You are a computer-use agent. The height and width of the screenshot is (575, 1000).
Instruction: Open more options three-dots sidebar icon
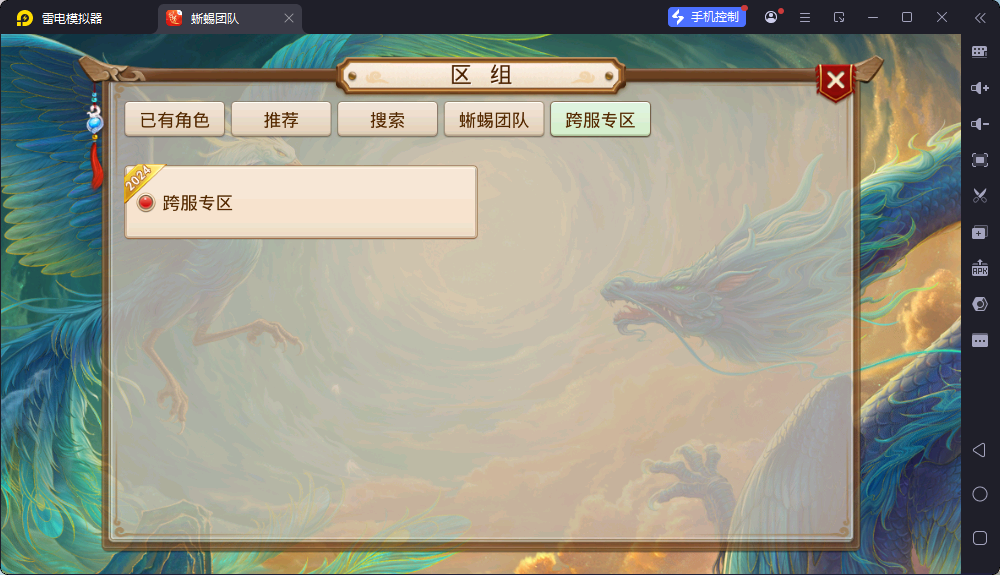pyautogui.click(x=980, y=341)
